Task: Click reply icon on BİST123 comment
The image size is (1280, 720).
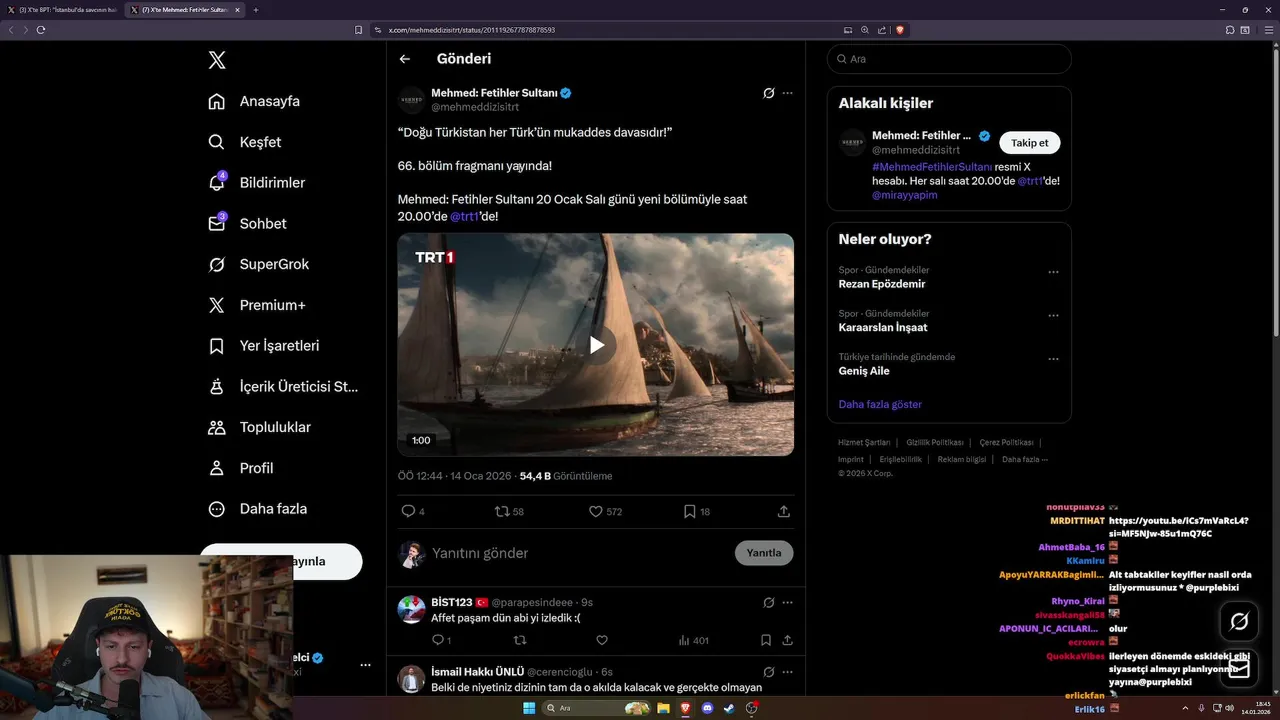Action: [437, 640]
